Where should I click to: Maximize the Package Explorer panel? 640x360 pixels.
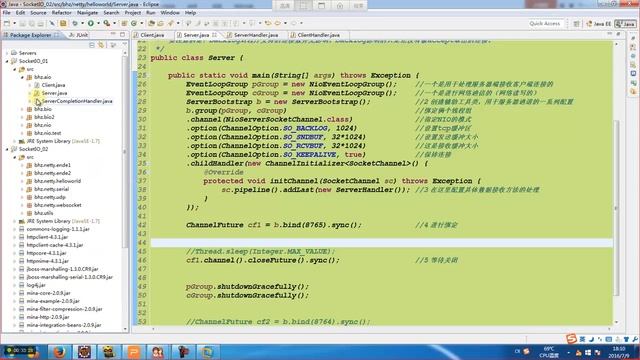pos(122,35)
